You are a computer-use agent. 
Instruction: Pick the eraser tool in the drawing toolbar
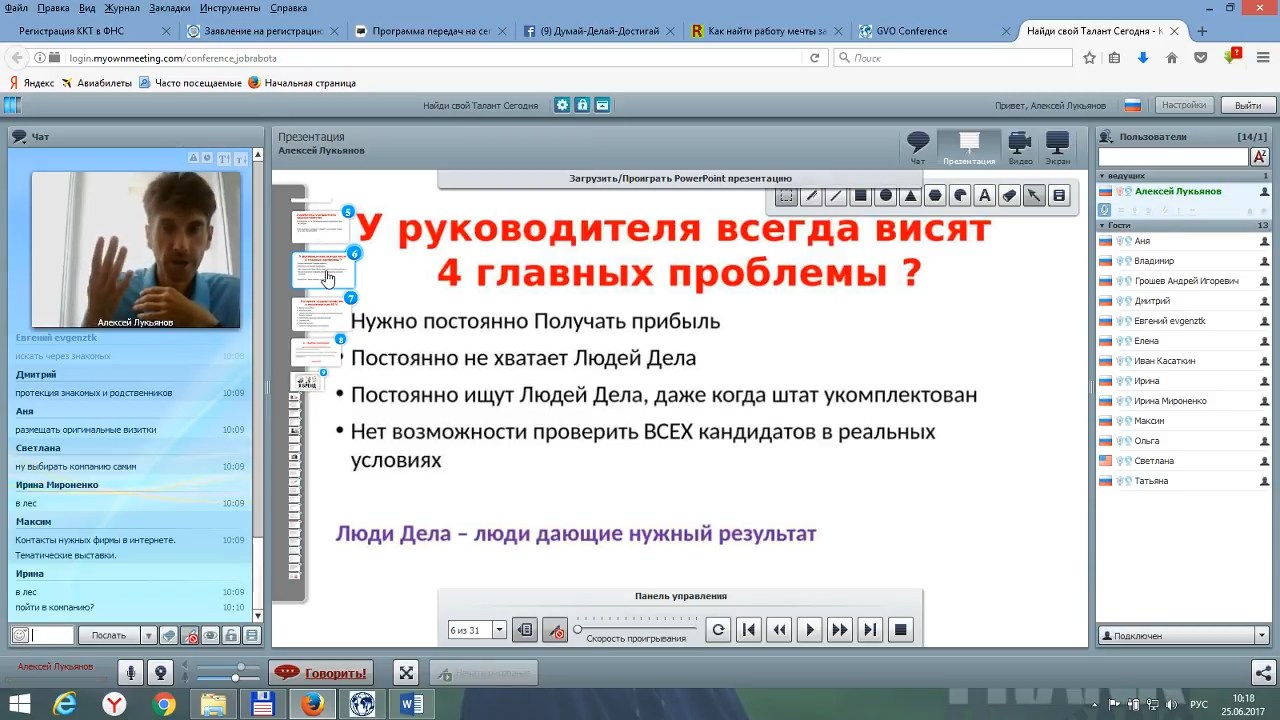click(1009, 196)
